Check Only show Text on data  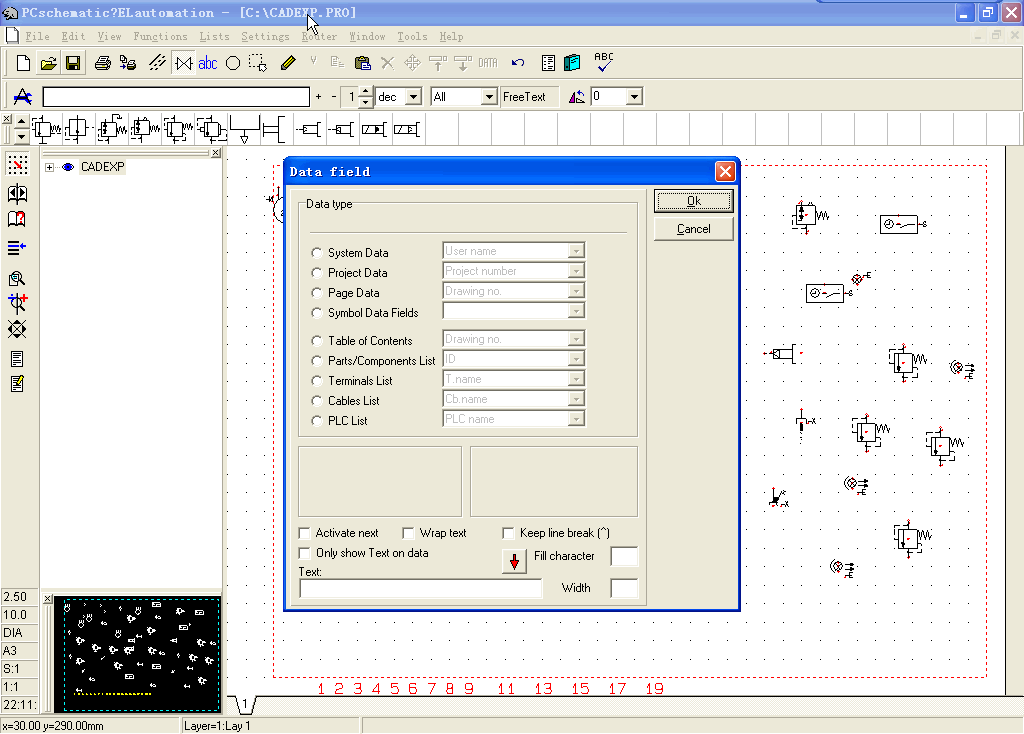tap(304, 553)
